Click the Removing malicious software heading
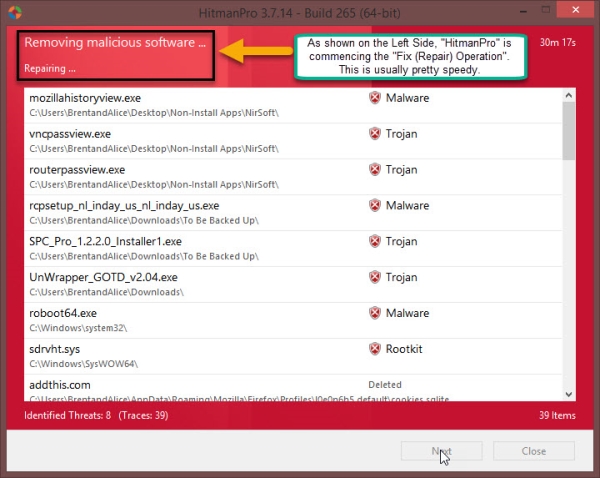 [x=115, y=42]
